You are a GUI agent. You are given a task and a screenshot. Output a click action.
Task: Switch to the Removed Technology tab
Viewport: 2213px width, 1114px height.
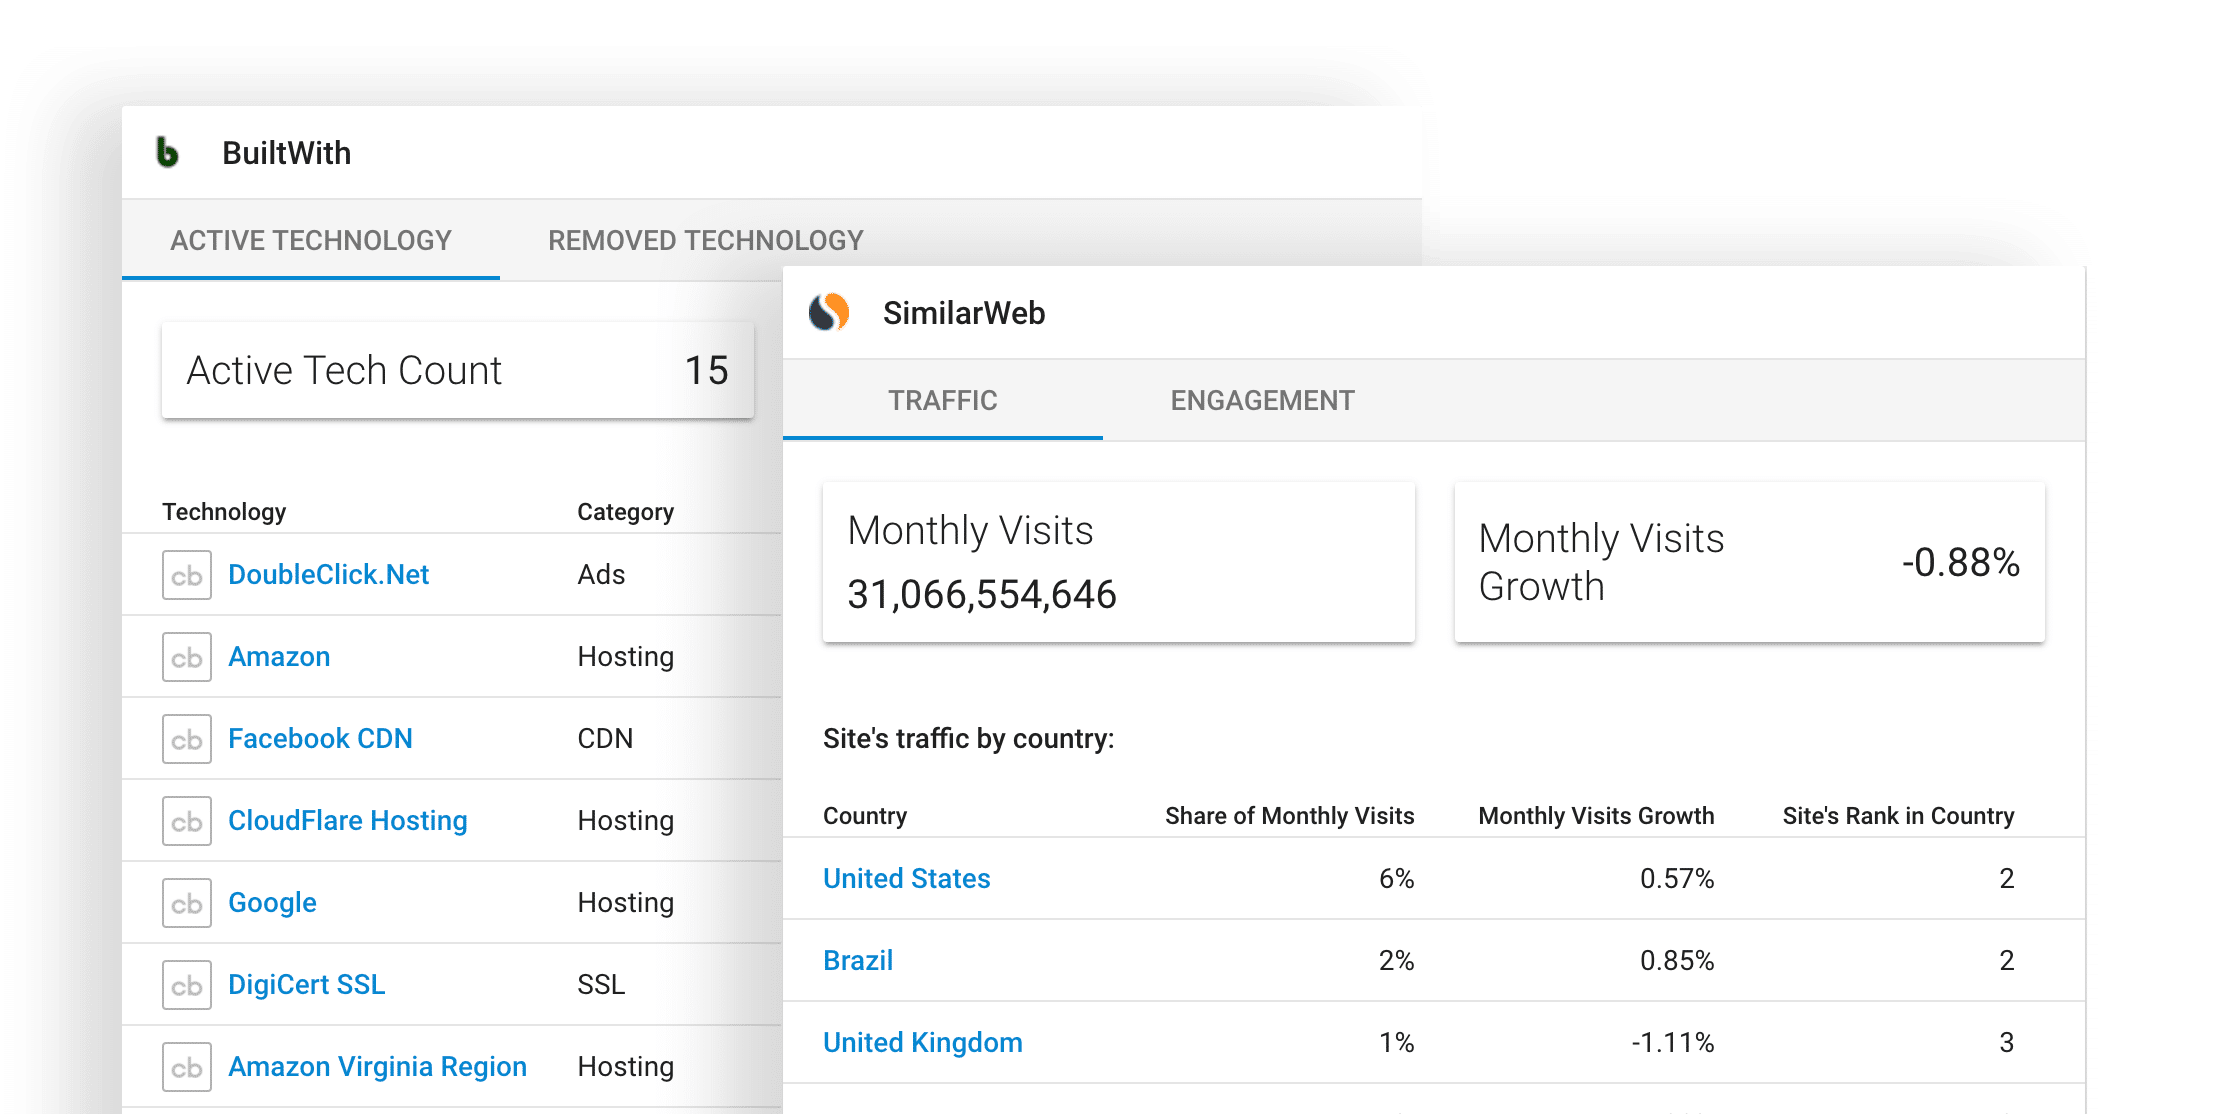[705, 241]
